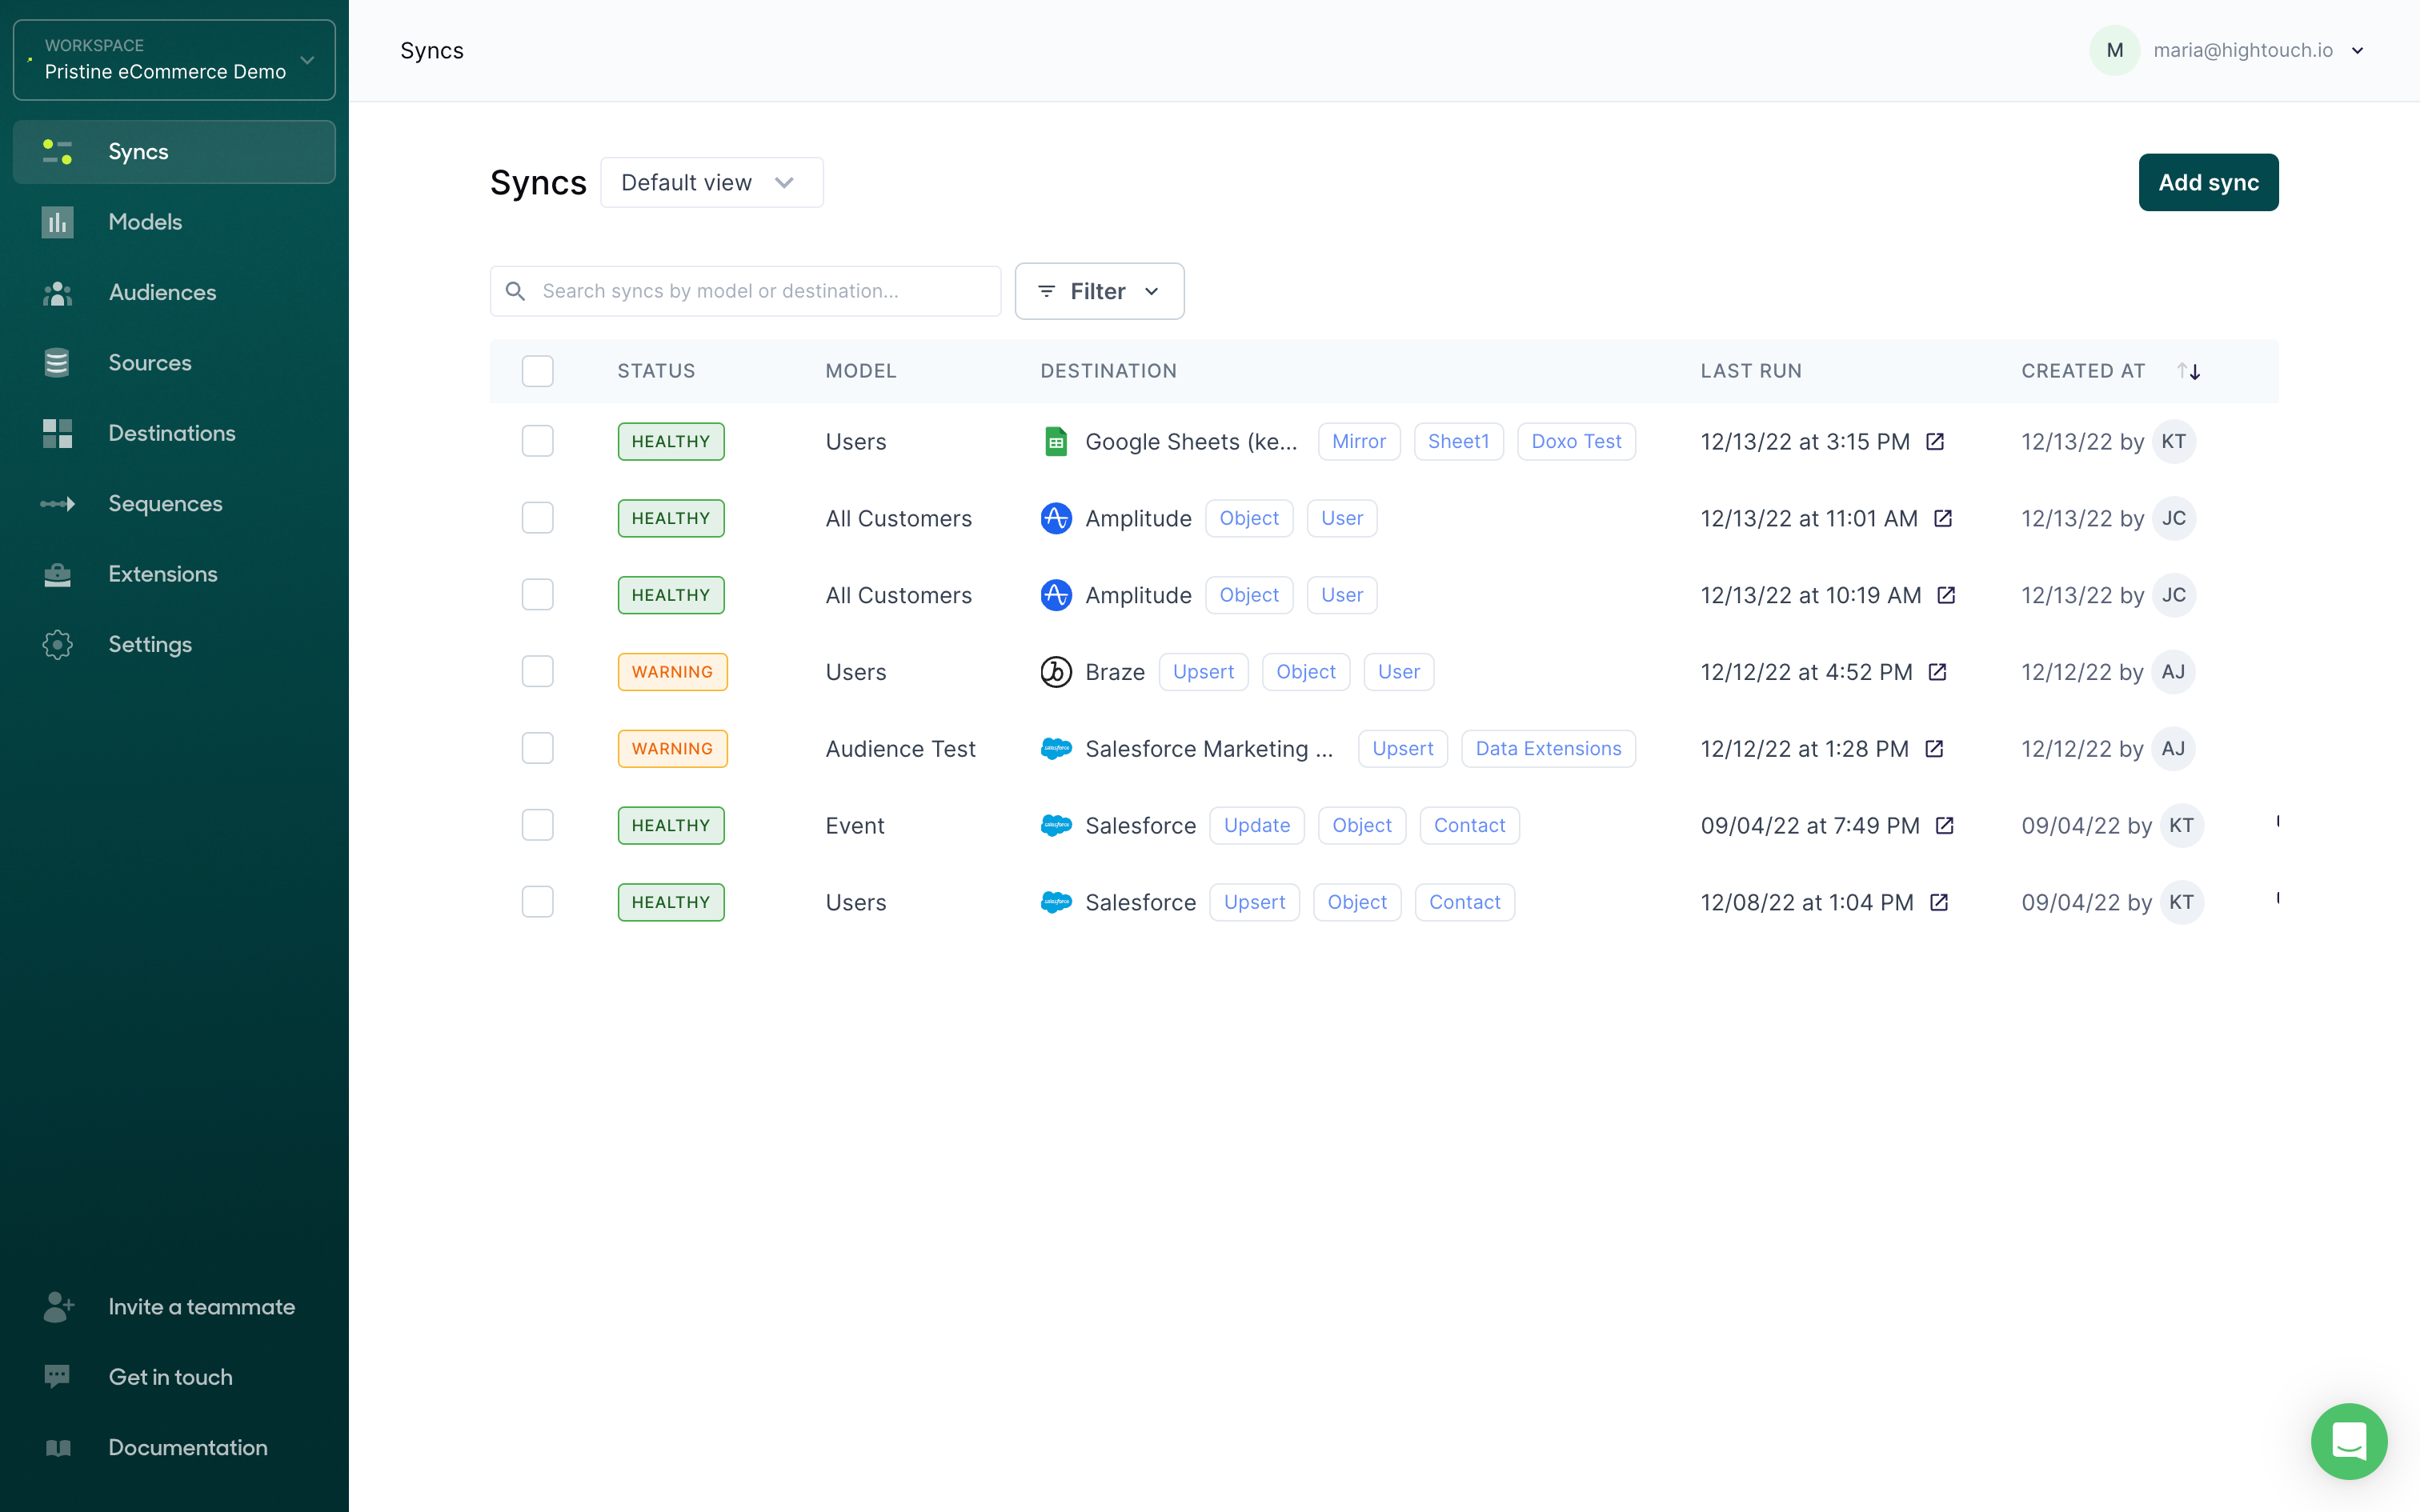This screenshot has height=1512, width=2420.
Task: Toggle checkbox for Event Salesforce sync
Action: [x=537, y=826]
